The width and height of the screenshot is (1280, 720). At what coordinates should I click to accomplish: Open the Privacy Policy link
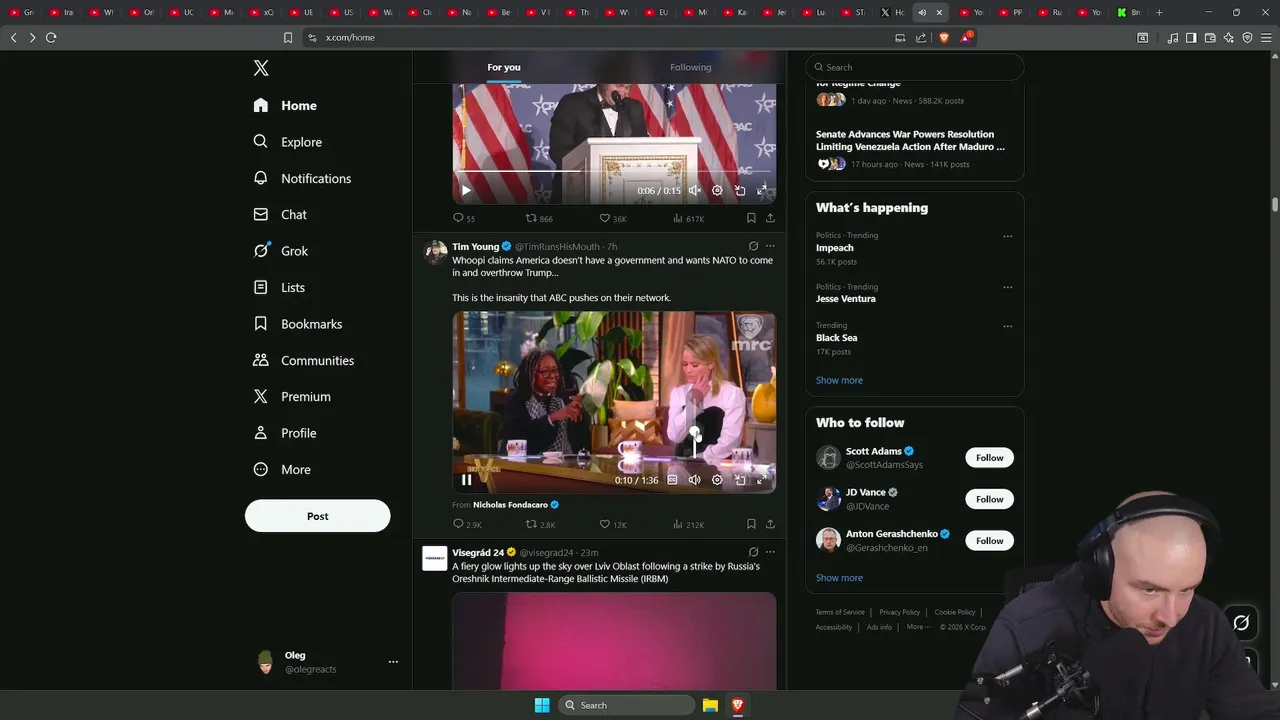[900, 612]
